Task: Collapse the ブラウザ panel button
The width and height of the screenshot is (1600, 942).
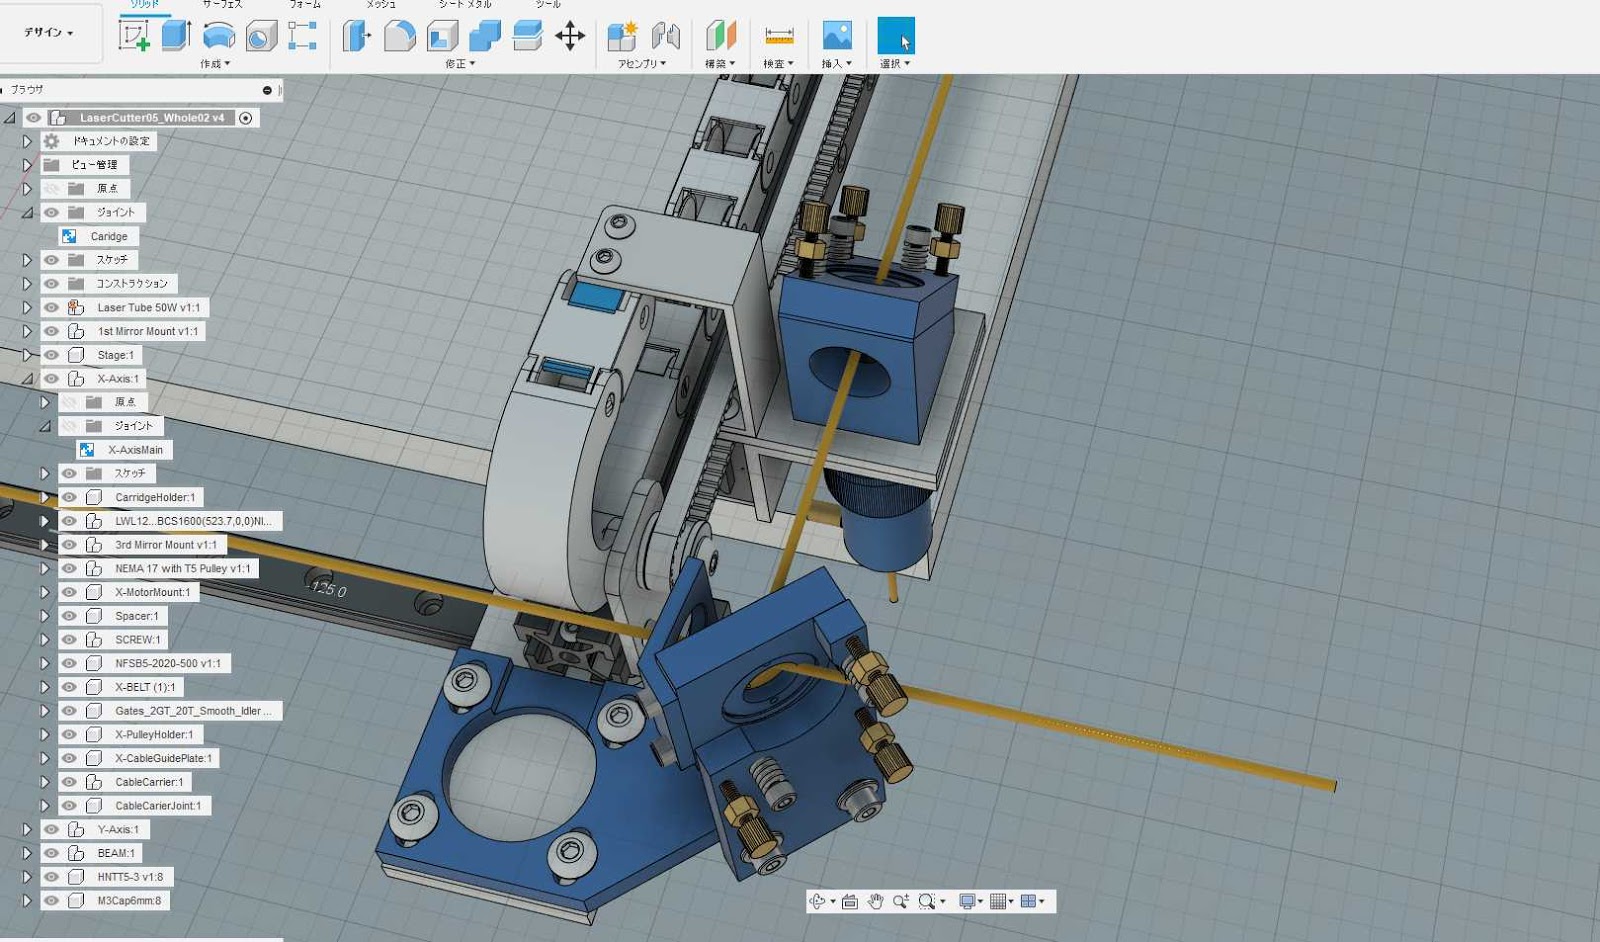Action: pyautogui.click(x=267, y=90)
